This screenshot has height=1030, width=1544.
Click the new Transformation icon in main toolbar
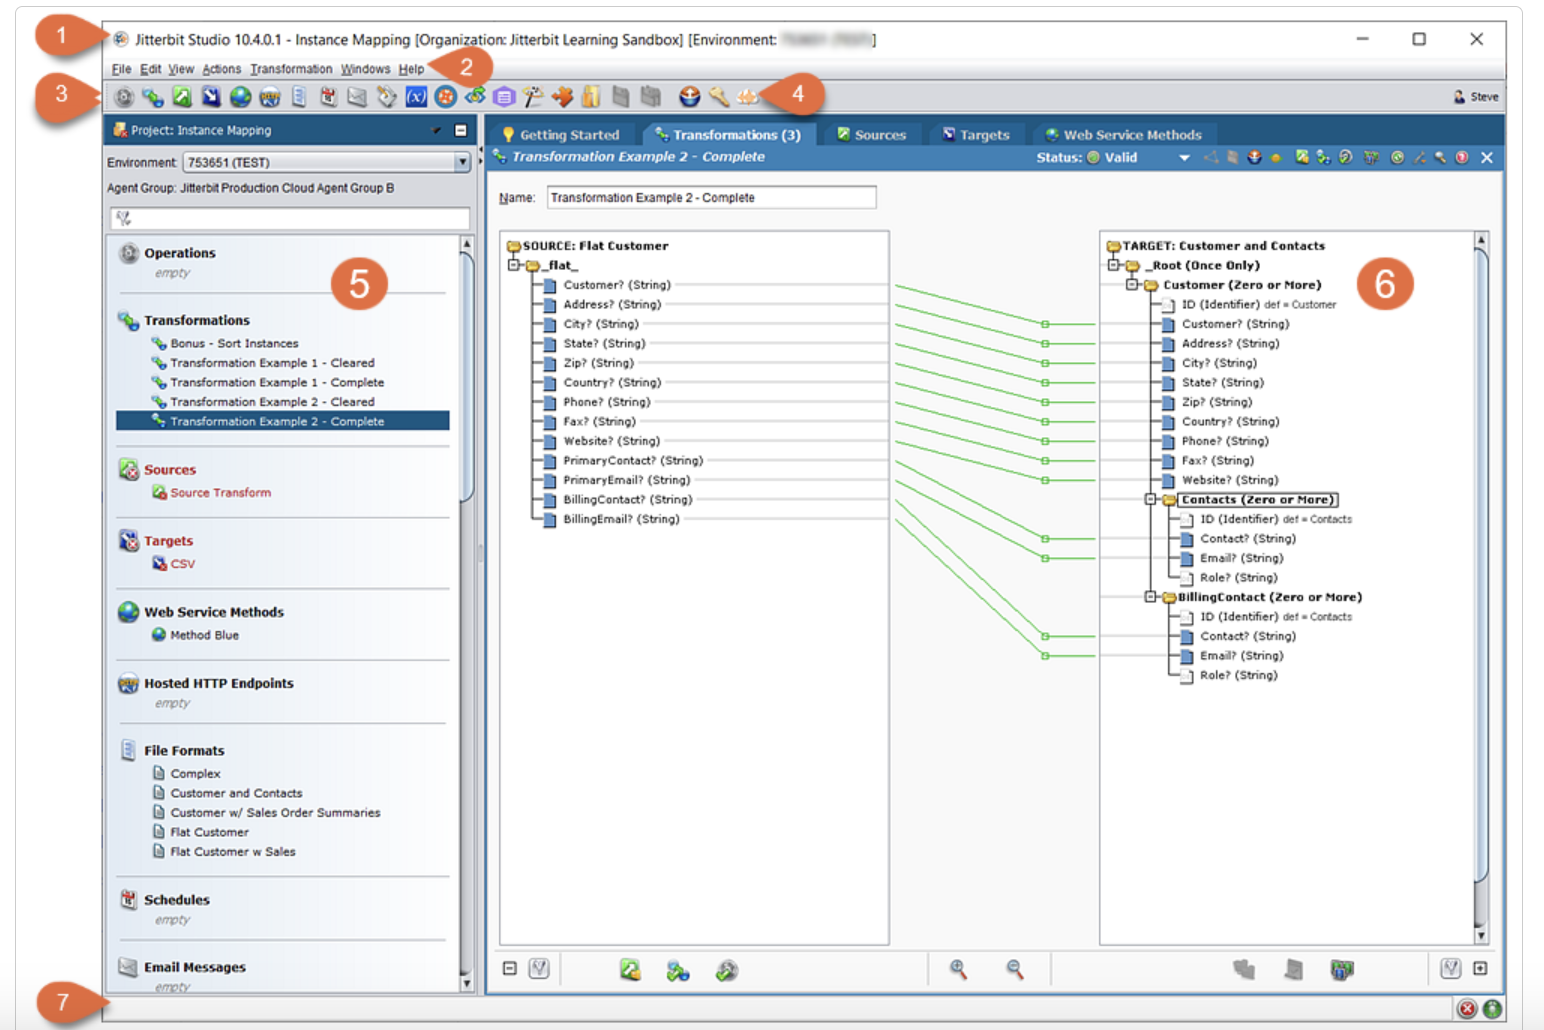(152, 97)
